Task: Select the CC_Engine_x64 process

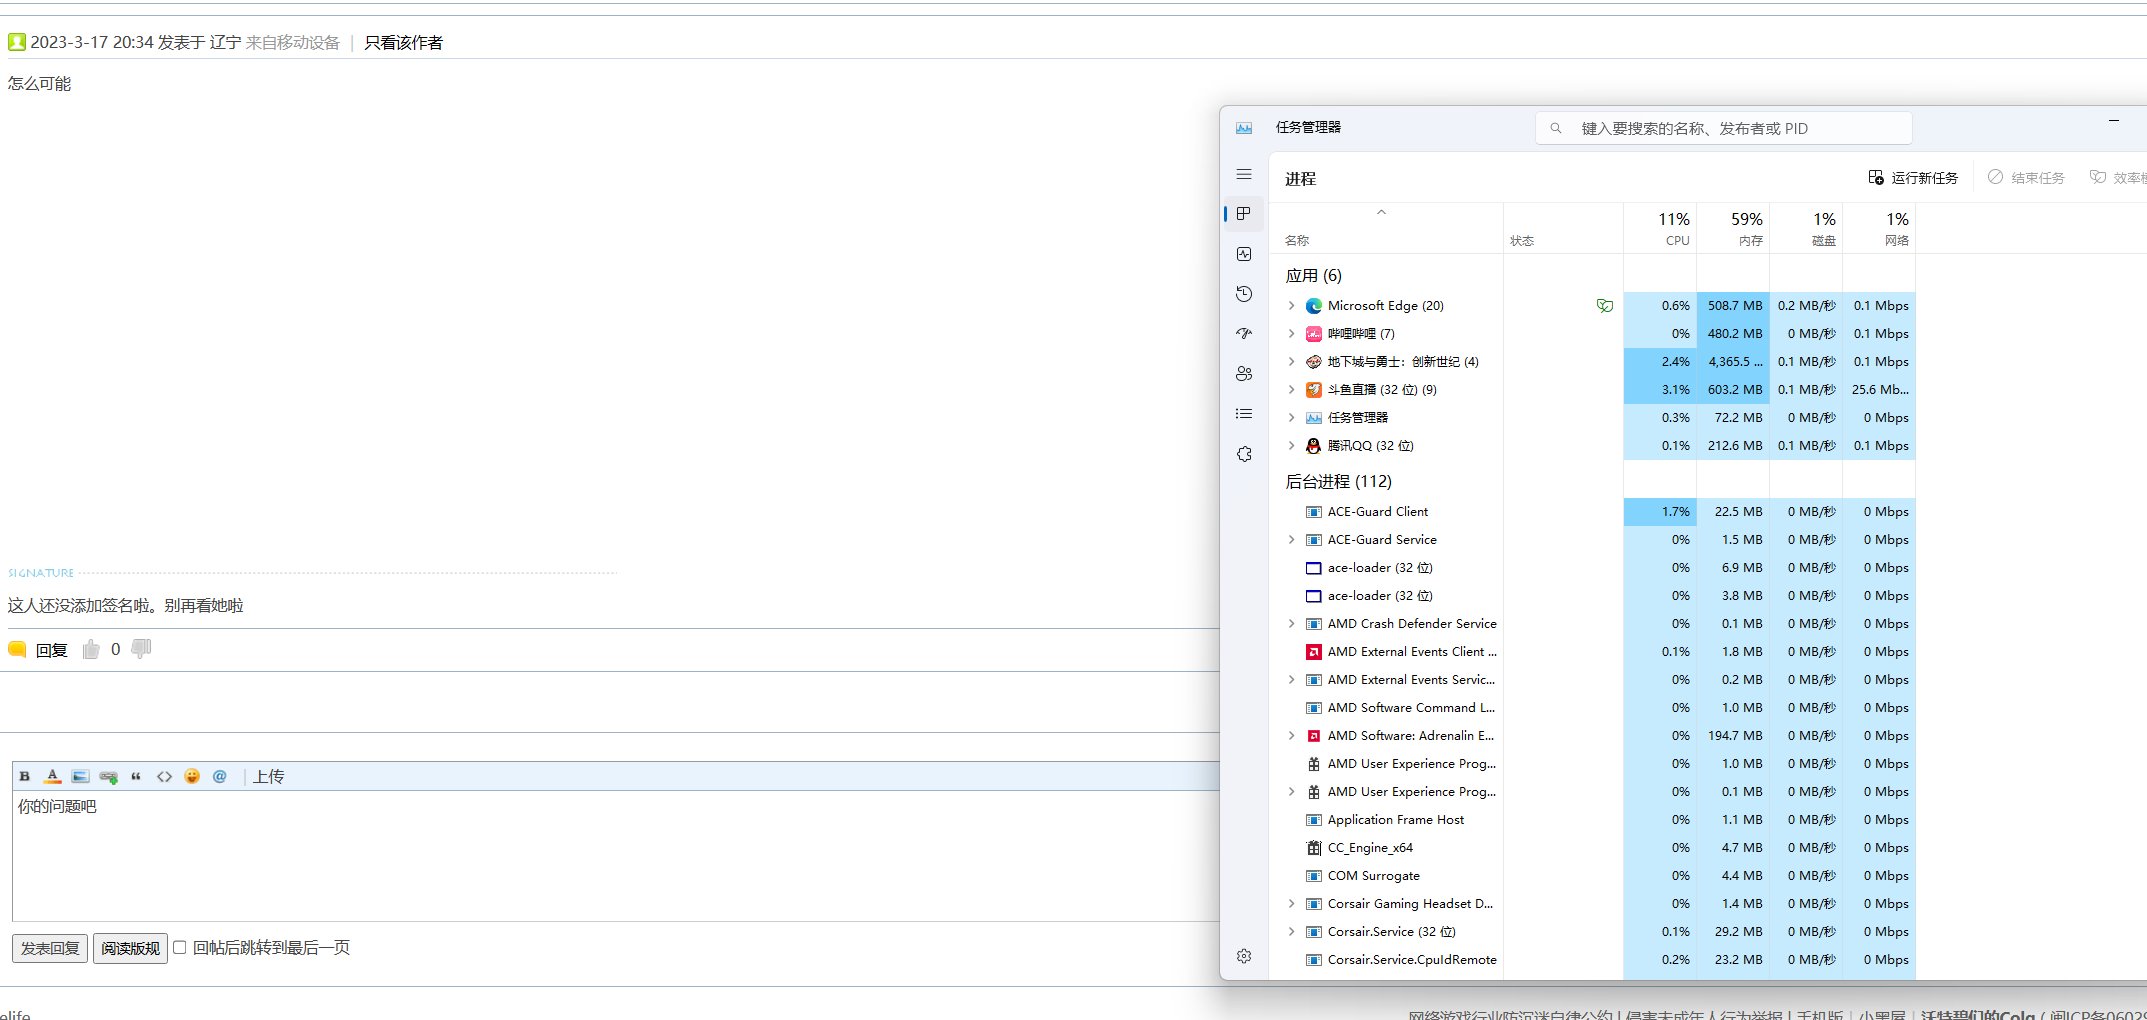Action: point(1592,848)
